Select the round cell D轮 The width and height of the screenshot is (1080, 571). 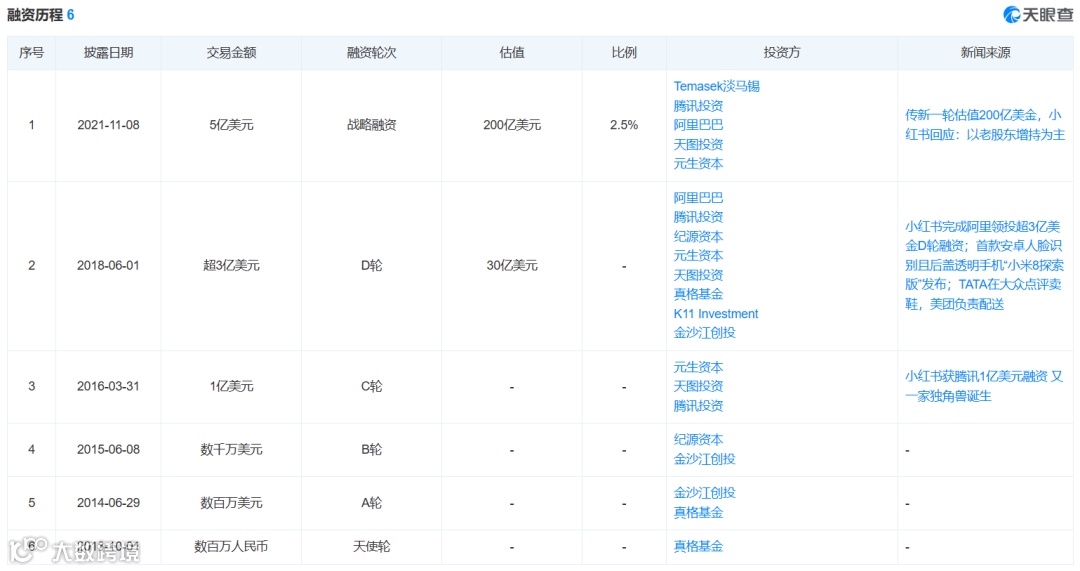coord(371,265)
